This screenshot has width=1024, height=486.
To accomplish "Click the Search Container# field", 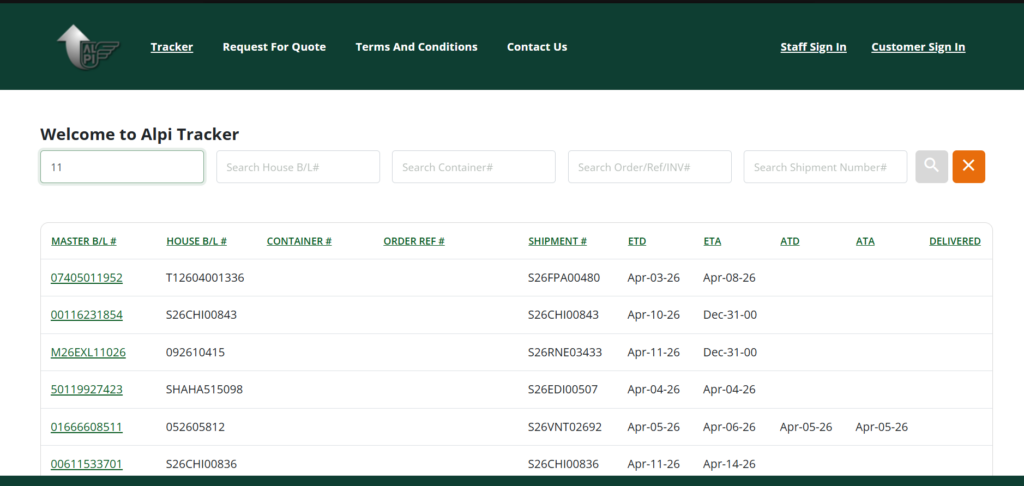I will 473,167.
